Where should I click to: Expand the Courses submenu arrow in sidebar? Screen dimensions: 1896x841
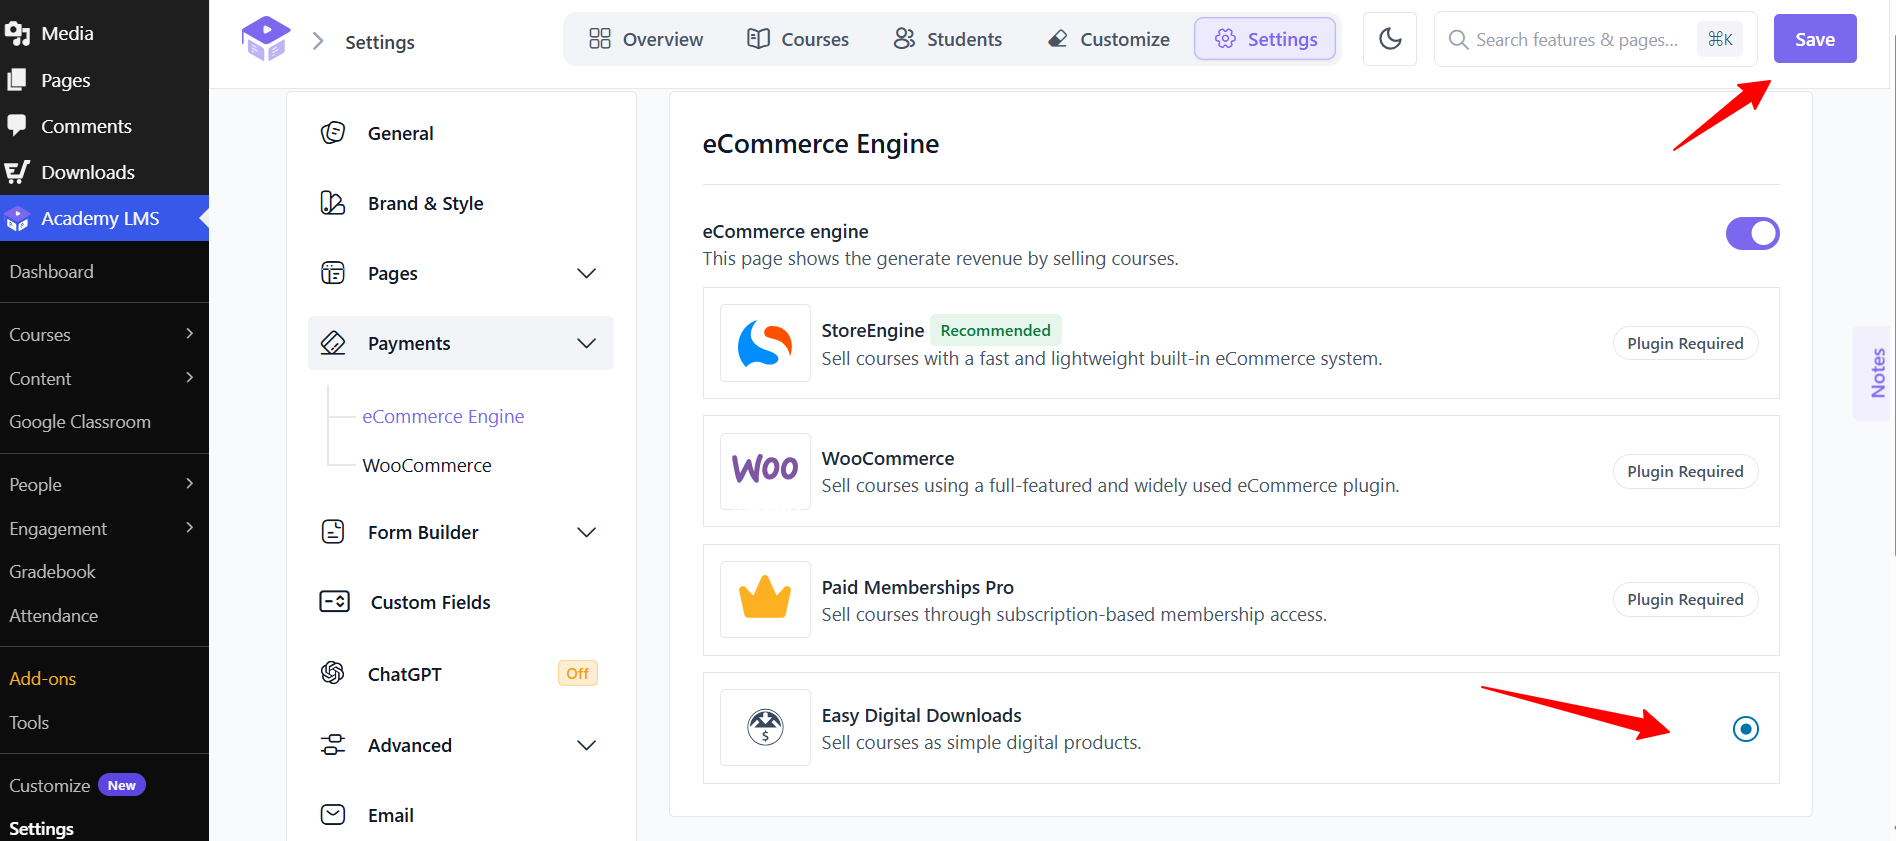190,334
